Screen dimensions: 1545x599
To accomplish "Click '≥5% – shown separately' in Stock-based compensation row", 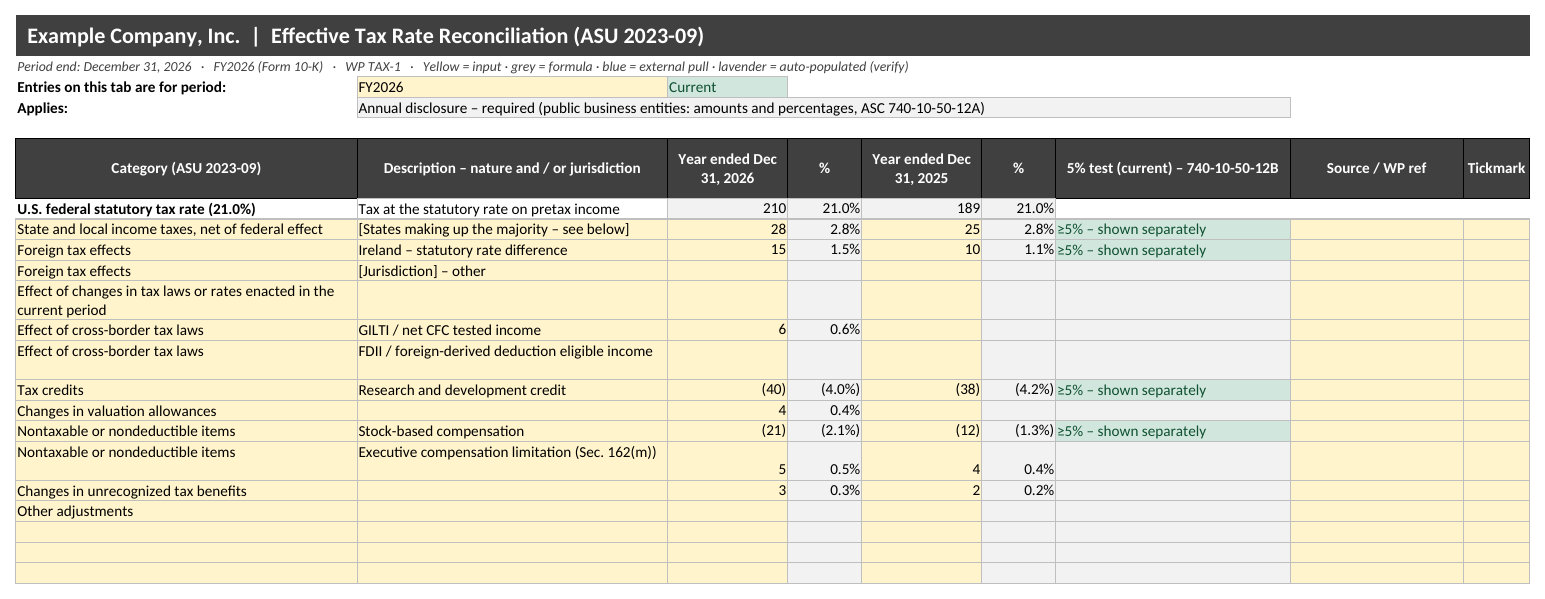I will (x=1172, y=431).
